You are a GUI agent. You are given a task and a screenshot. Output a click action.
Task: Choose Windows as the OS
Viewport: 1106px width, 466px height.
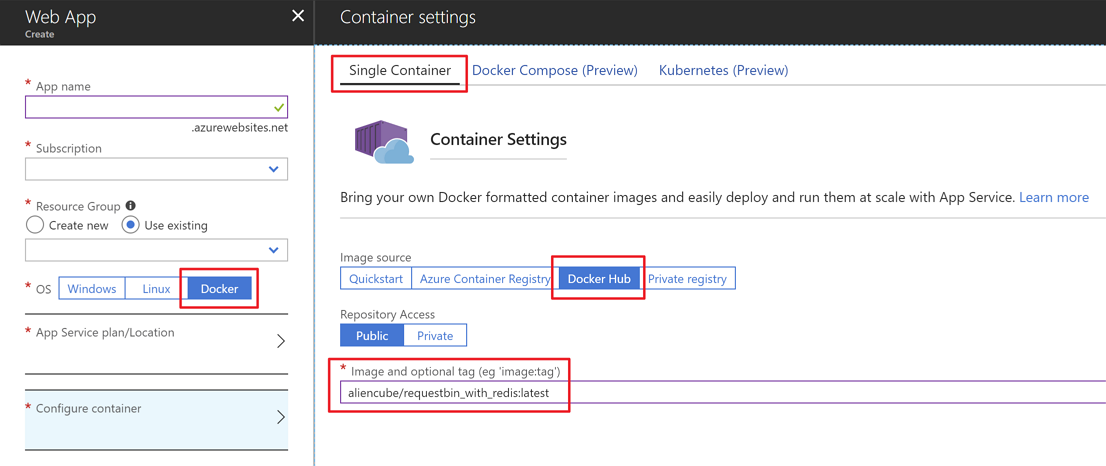coord(92,289)
